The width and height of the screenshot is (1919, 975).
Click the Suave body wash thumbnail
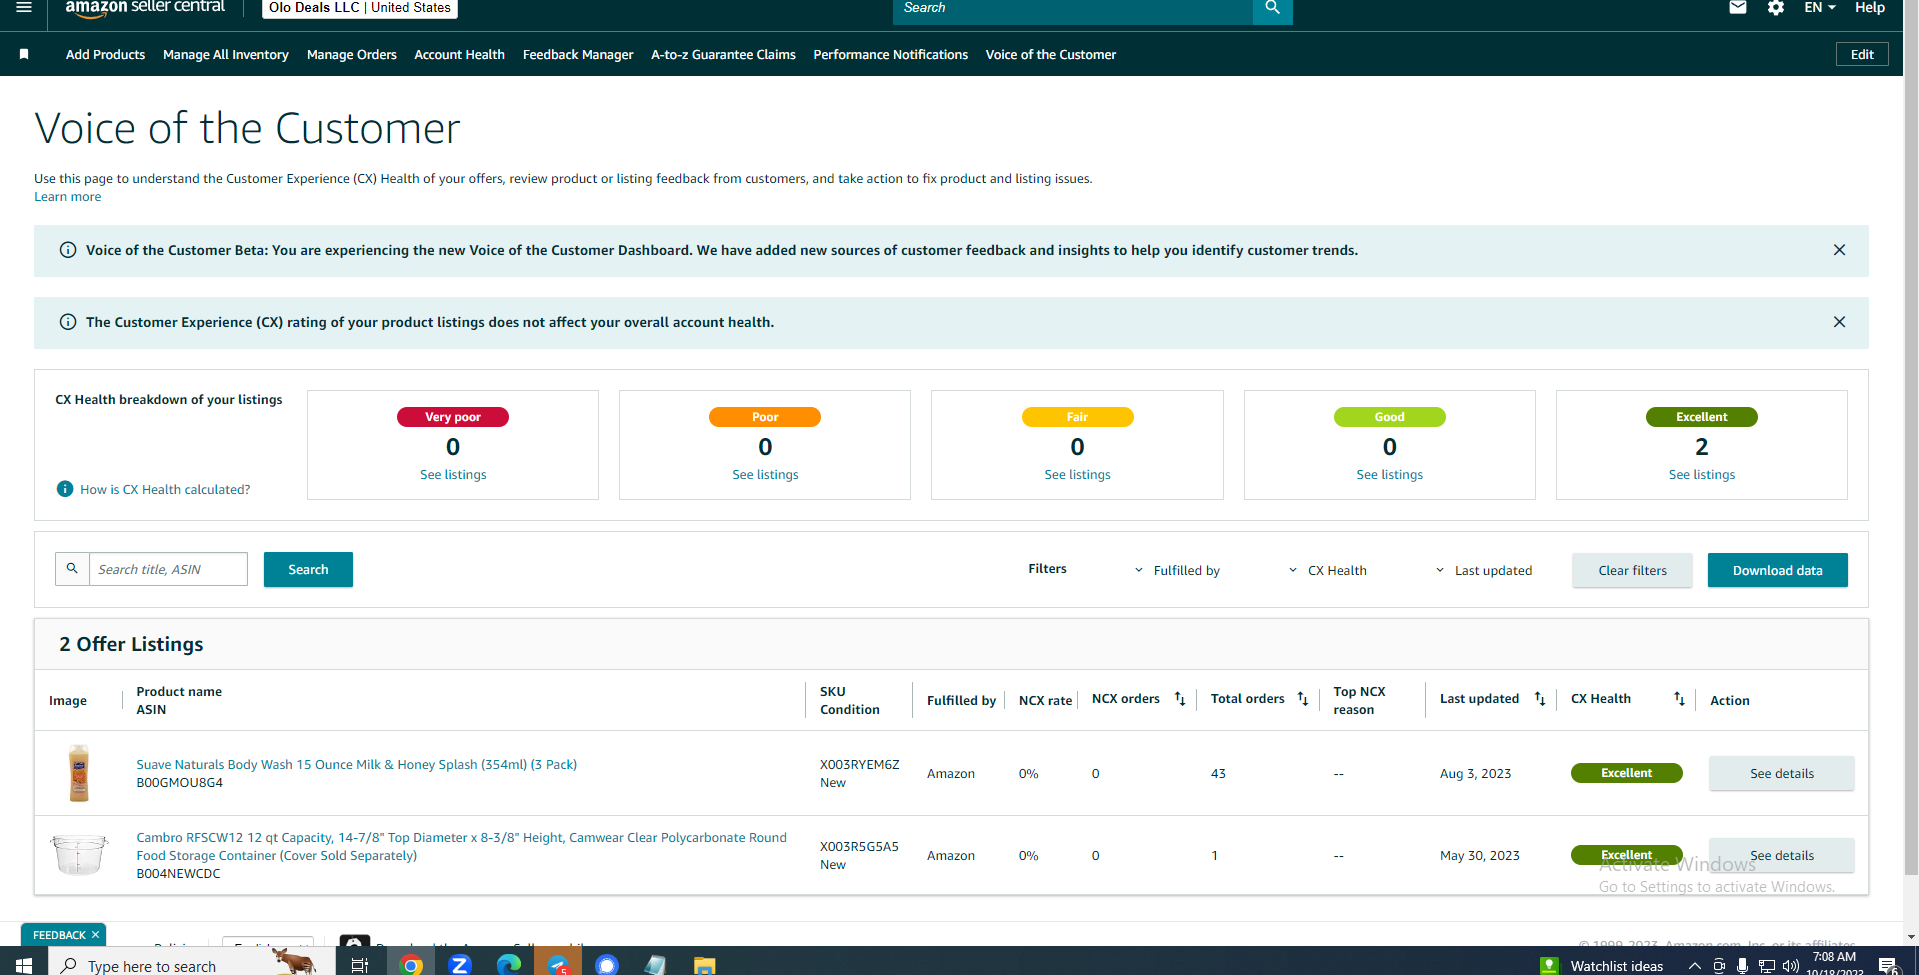(x=79, y=772)
